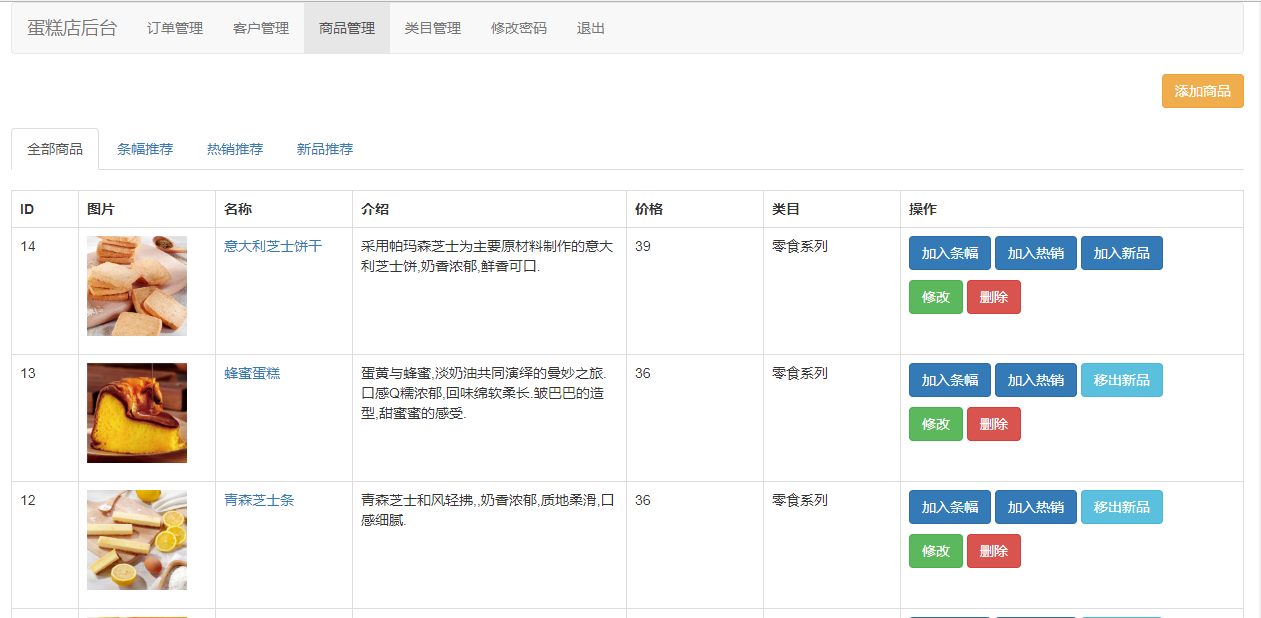Click the 蛋糕店后台 brand title
This screenshot has height=618, width=1261.
pyautogui.click(x=72, y=28)
